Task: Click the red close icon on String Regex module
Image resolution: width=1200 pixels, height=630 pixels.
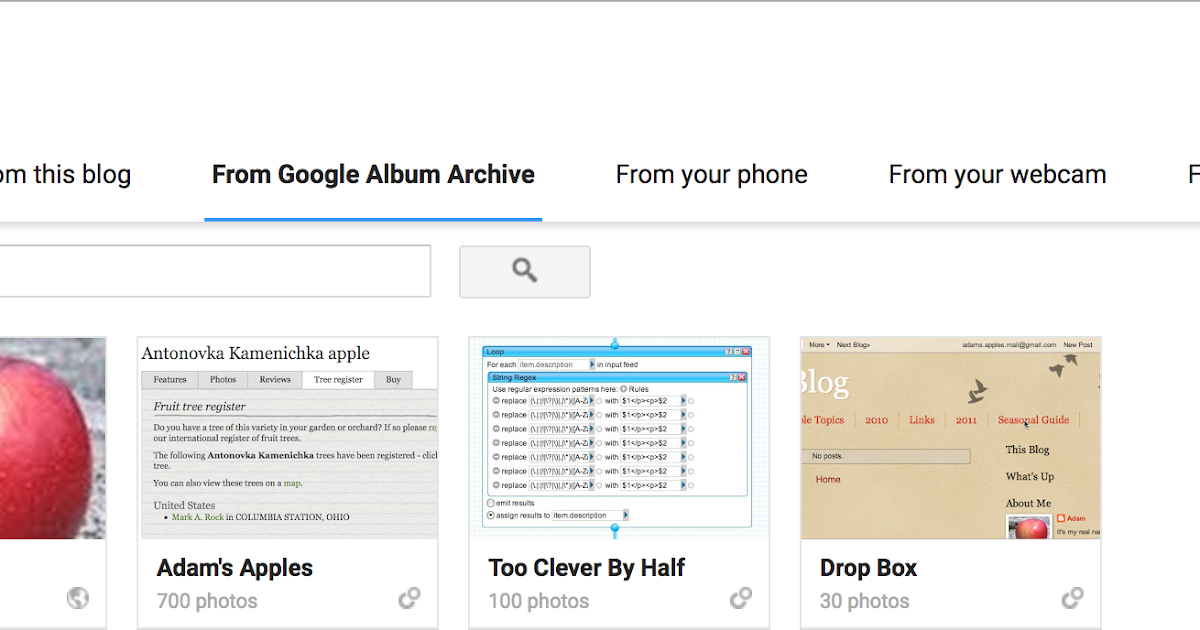Action: pos(741,377)
